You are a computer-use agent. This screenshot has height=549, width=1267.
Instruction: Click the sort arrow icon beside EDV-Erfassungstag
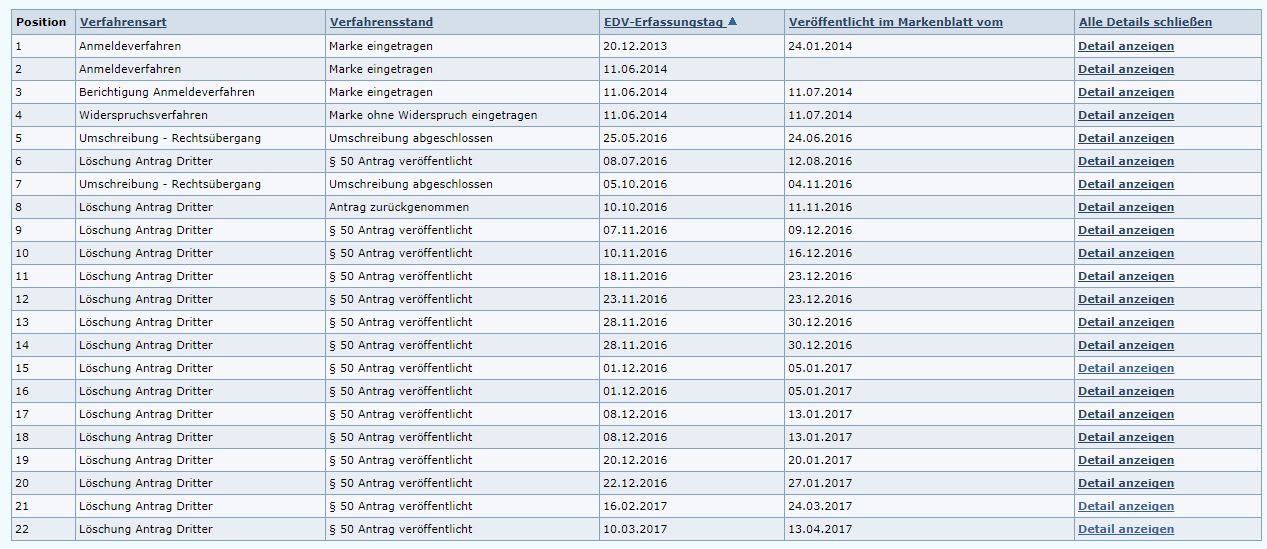[x=733, y=22]
